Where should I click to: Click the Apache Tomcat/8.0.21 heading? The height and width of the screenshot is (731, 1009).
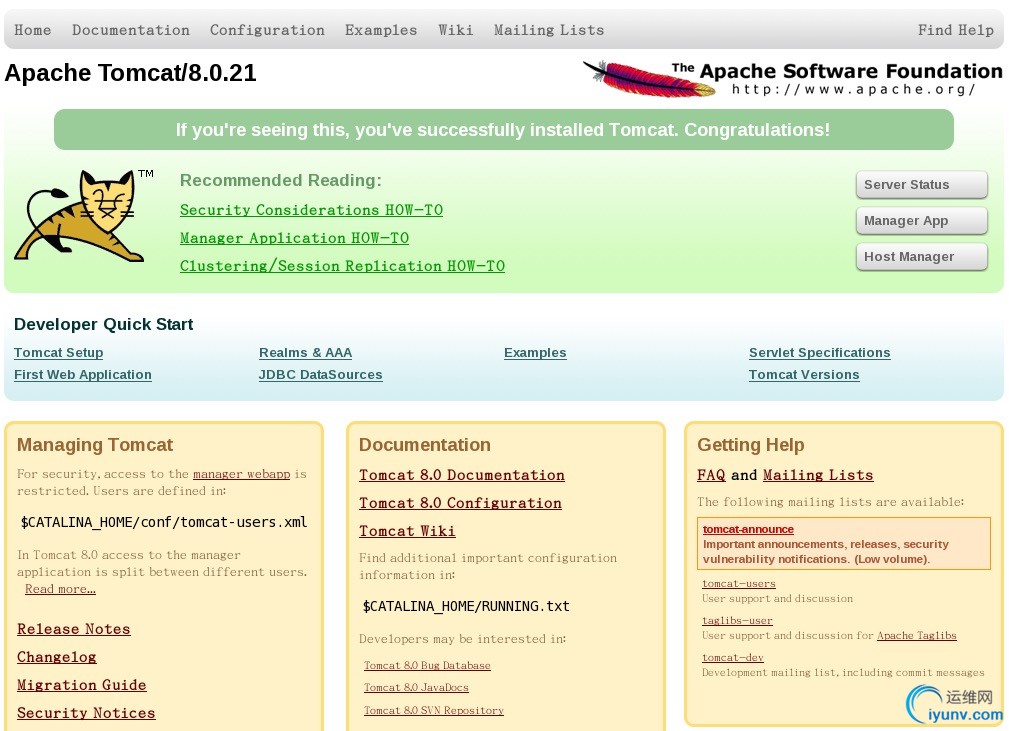(x=131, y=73)
